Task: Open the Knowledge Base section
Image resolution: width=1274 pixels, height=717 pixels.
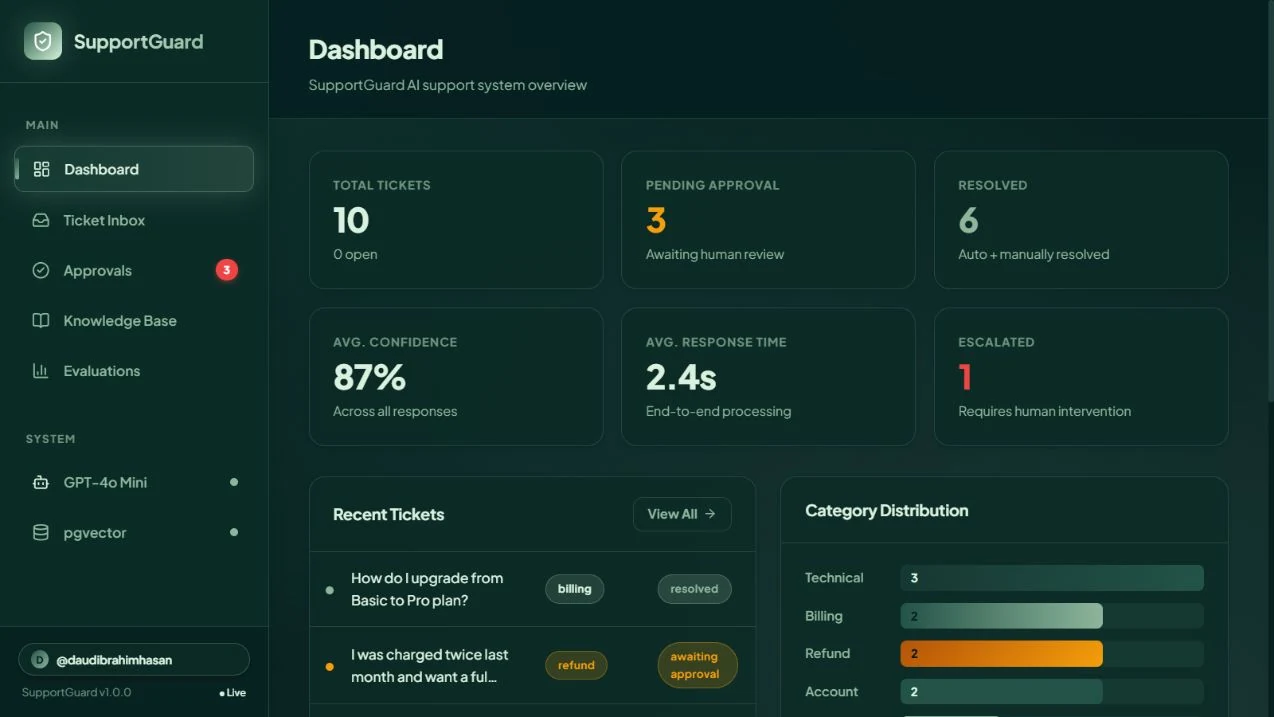Action: (x=134, y=321)
